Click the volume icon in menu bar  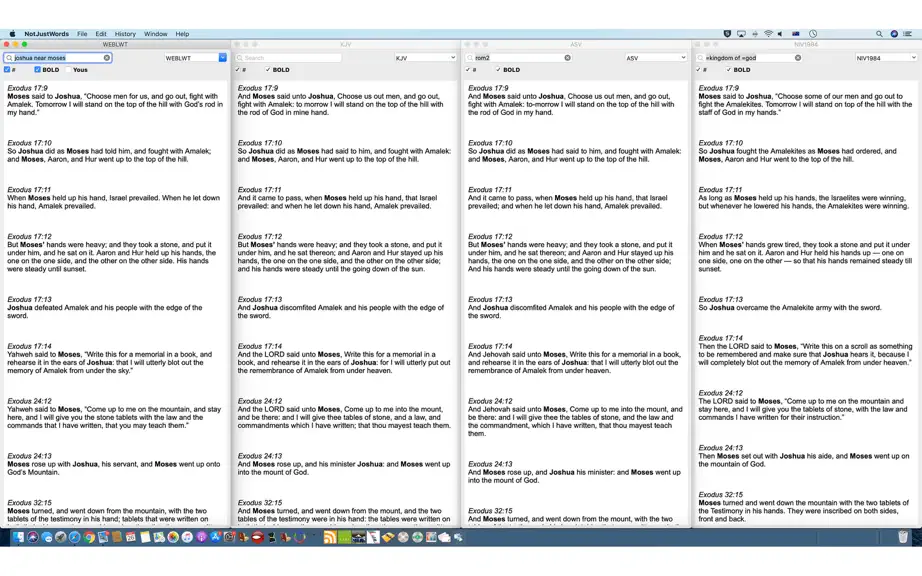(780, 34)
